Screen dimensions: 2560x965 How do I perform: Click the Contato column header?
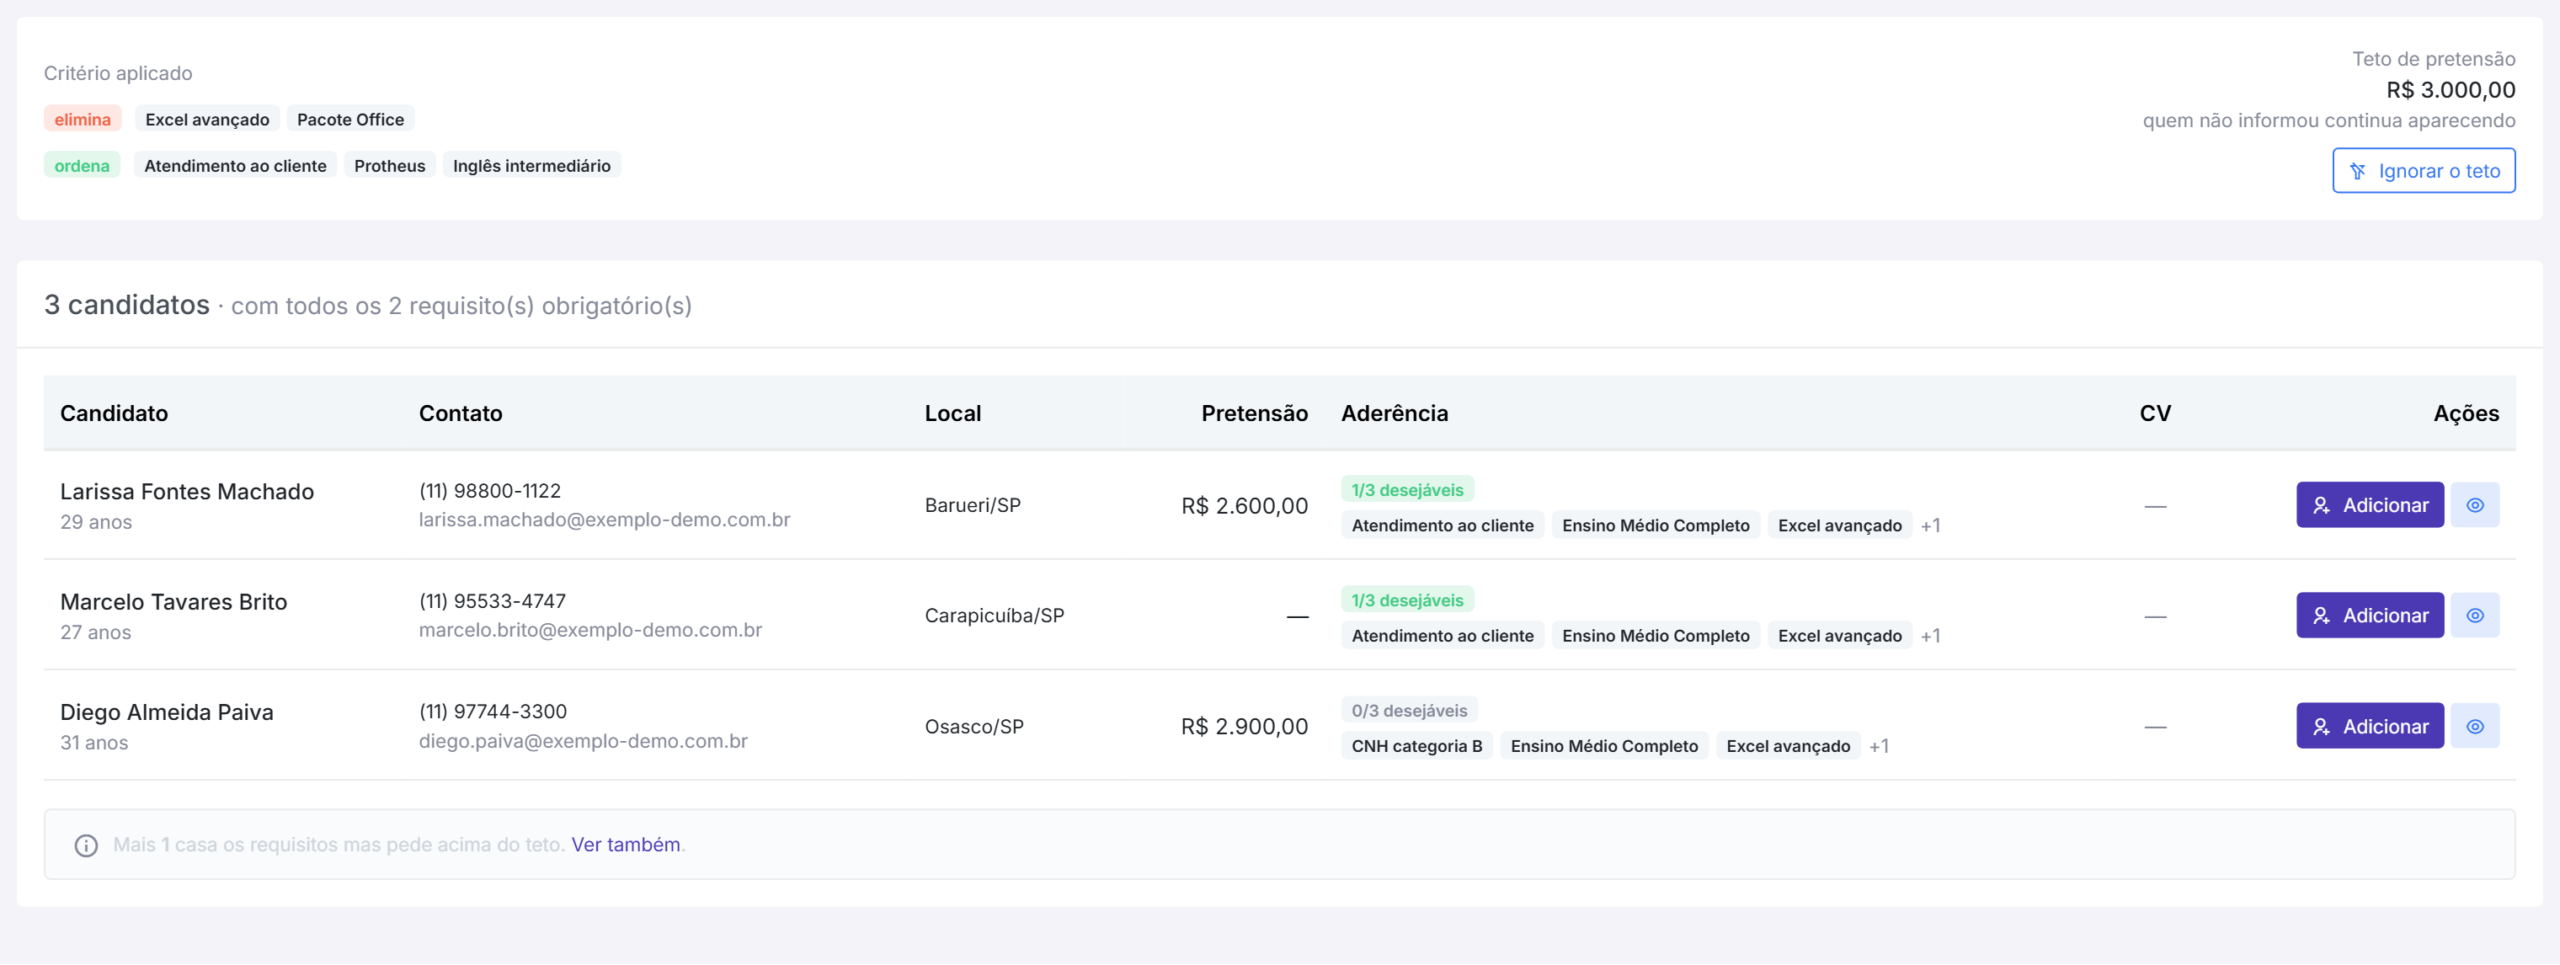click(x=461, y=413)
